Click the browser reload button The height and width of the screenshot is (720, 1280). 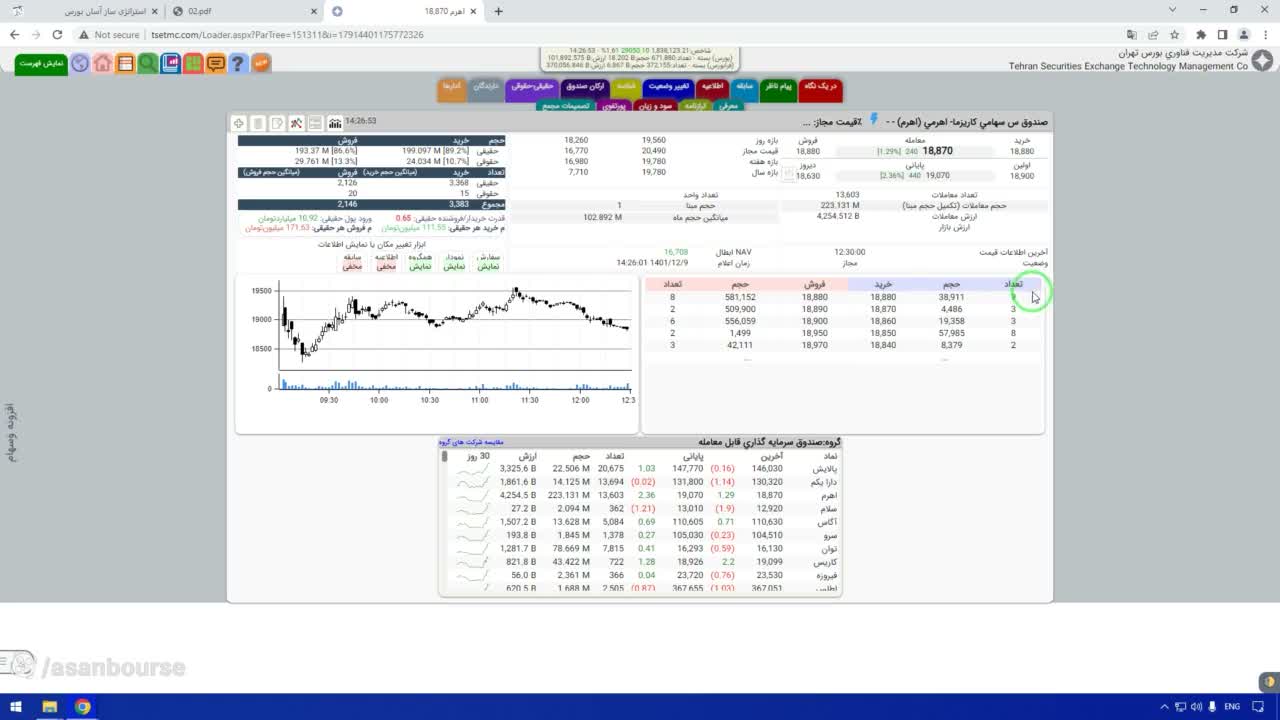point(57,34)
